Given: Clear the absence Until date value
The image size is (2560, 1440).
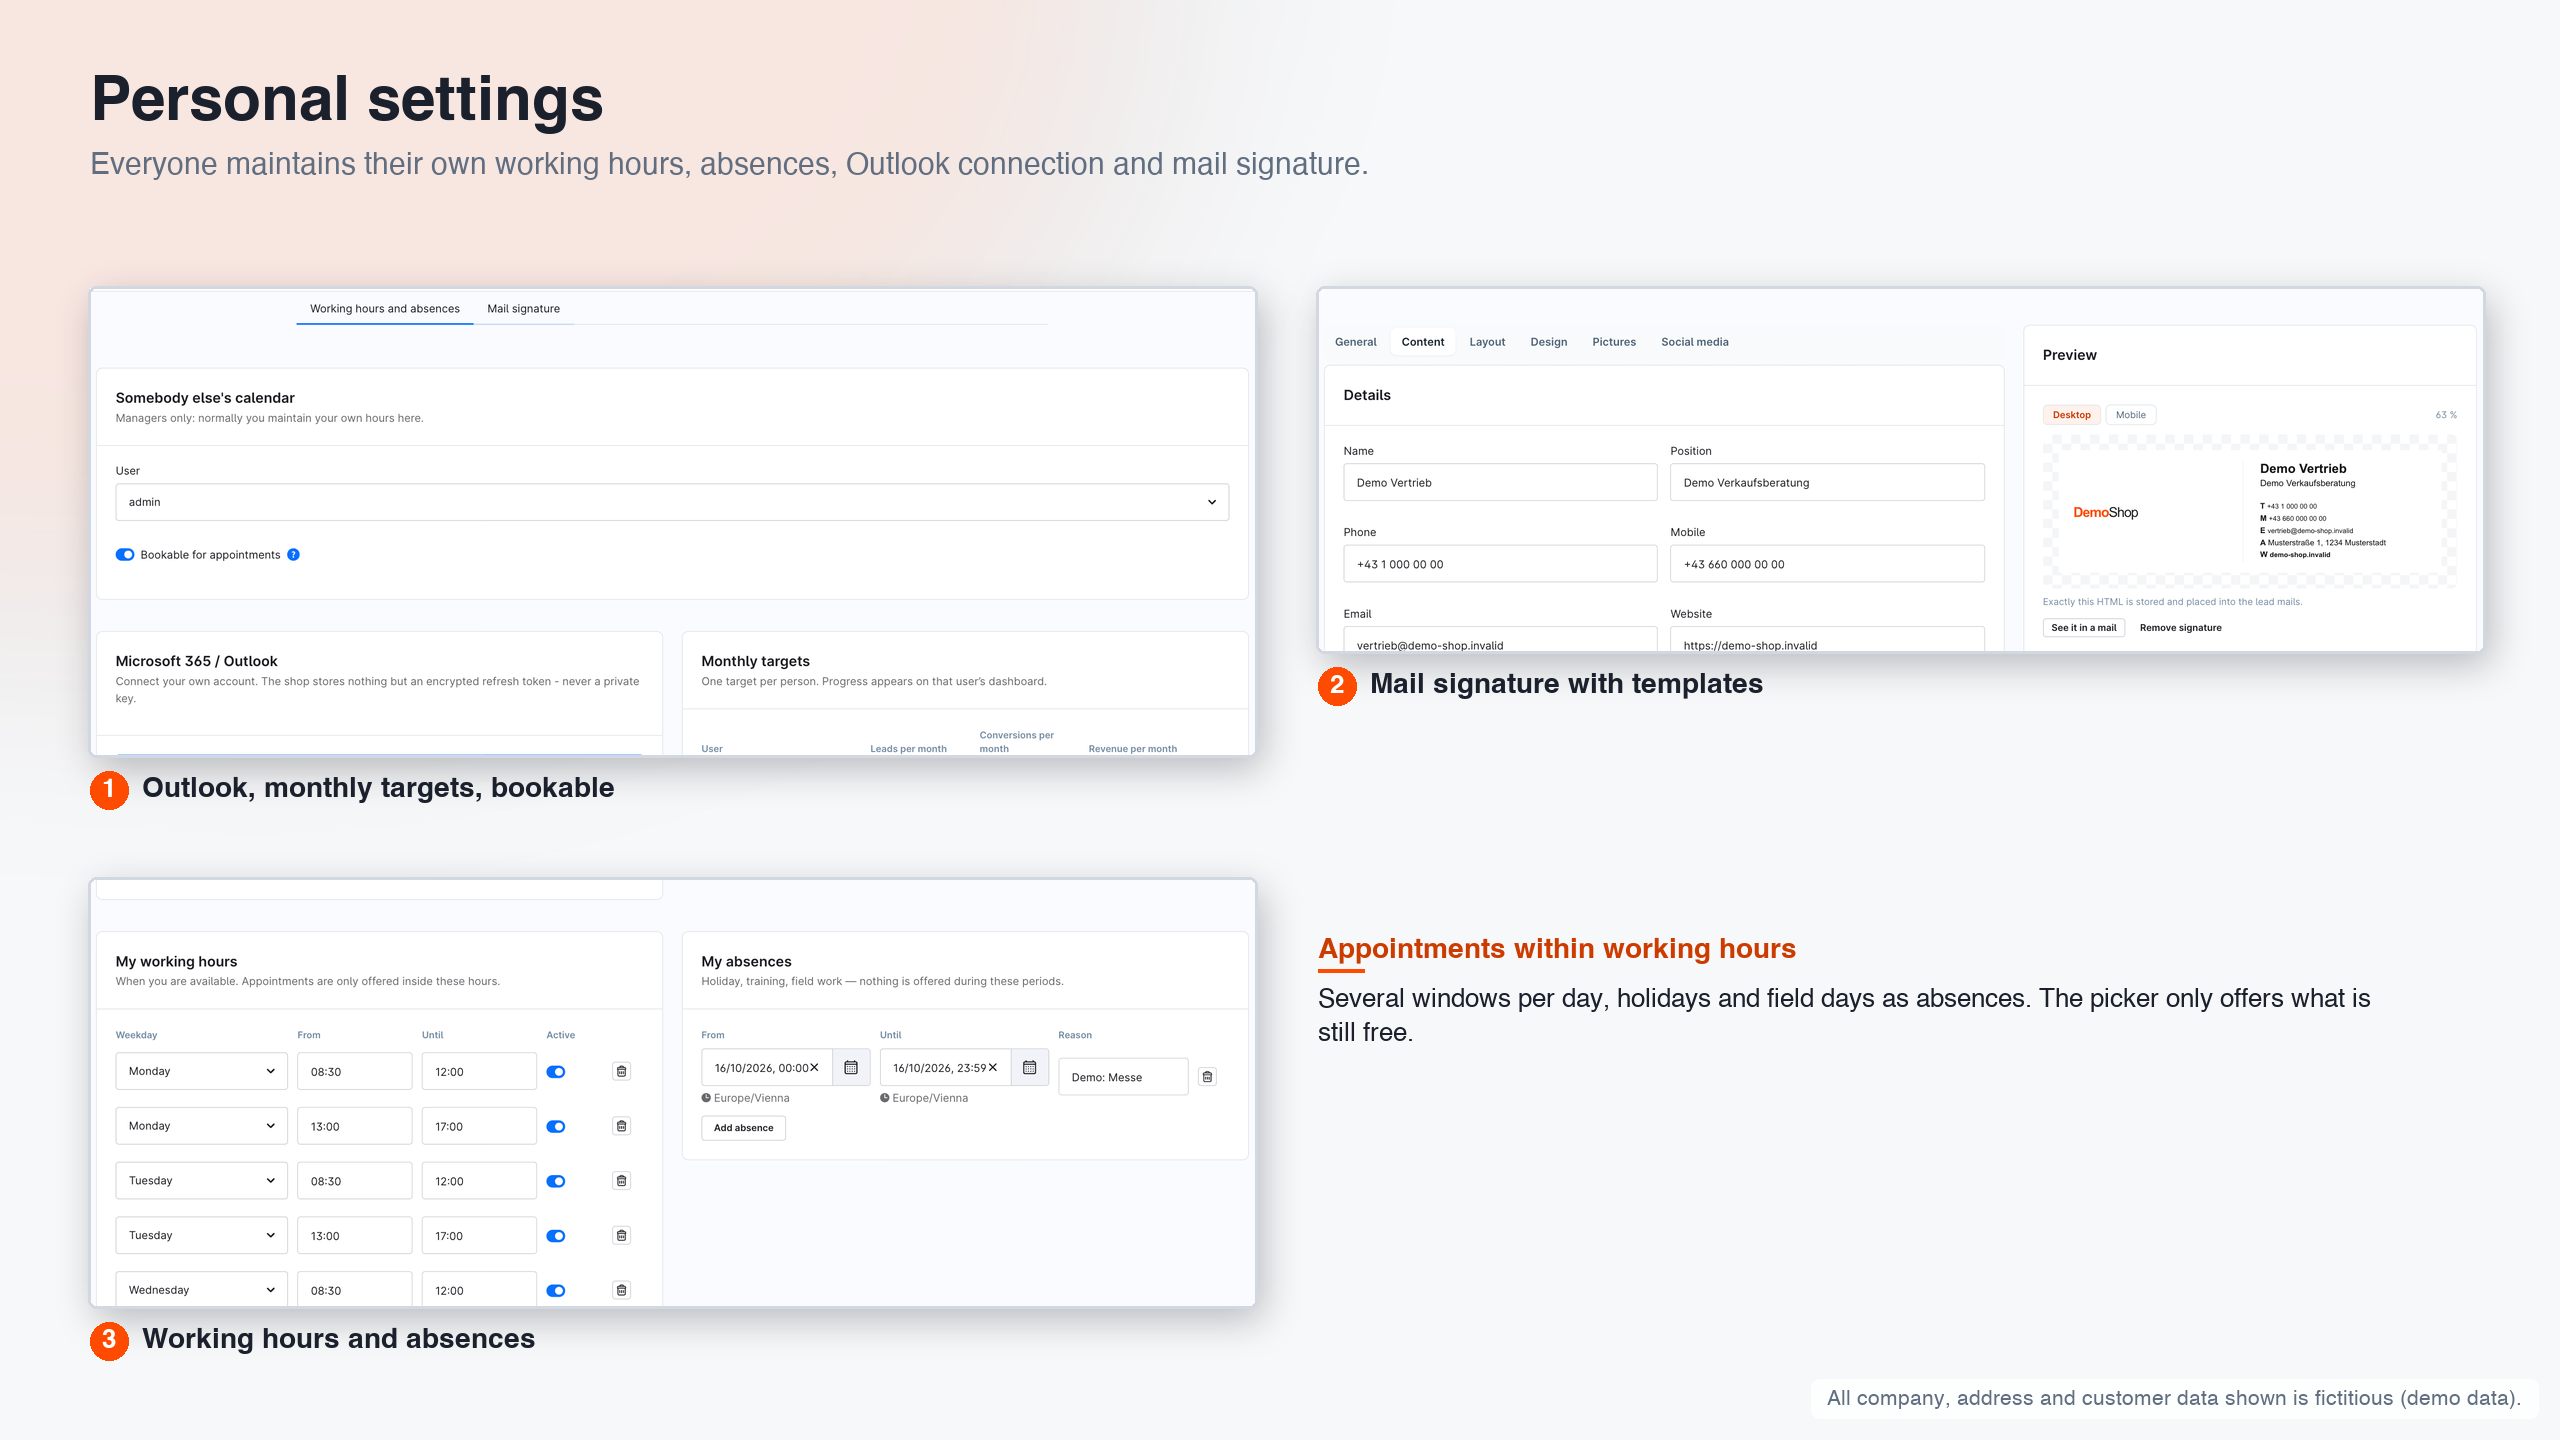Looking at the screenshot, I should tap(993, 1068).
